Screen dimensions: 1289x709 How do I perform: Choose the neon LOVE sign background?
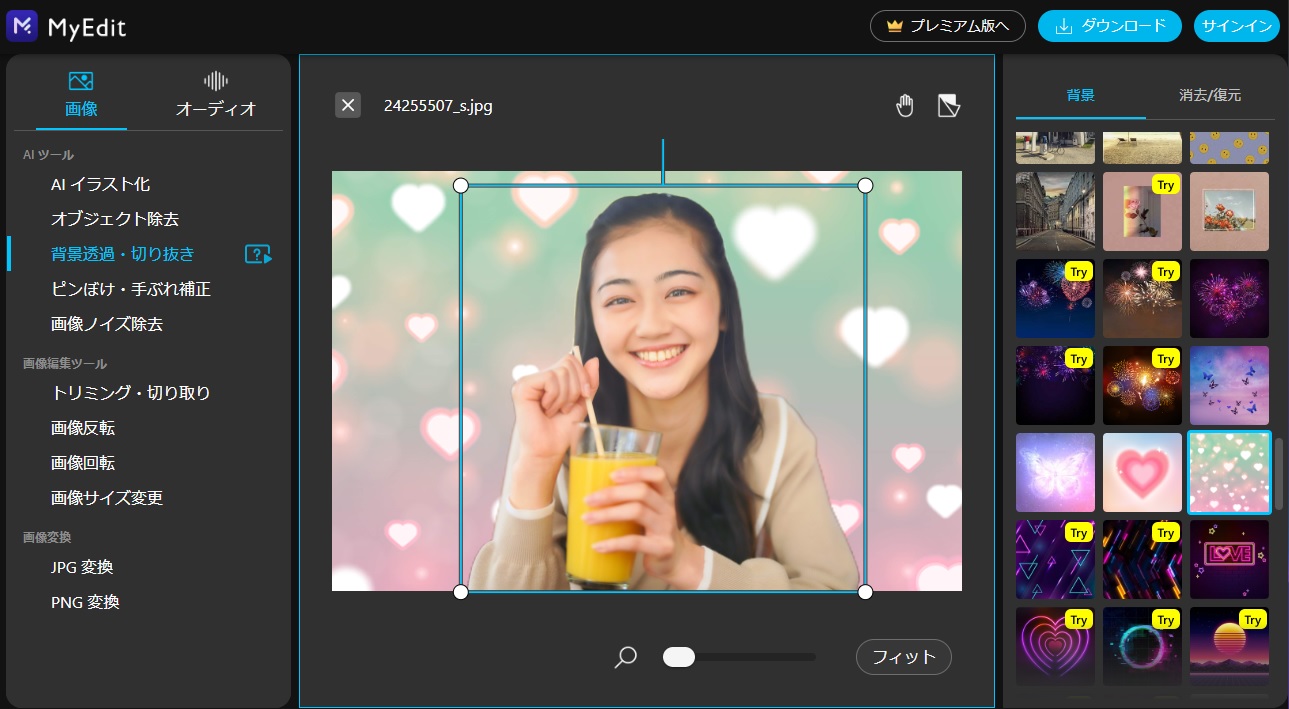(x=1229, y=559)
